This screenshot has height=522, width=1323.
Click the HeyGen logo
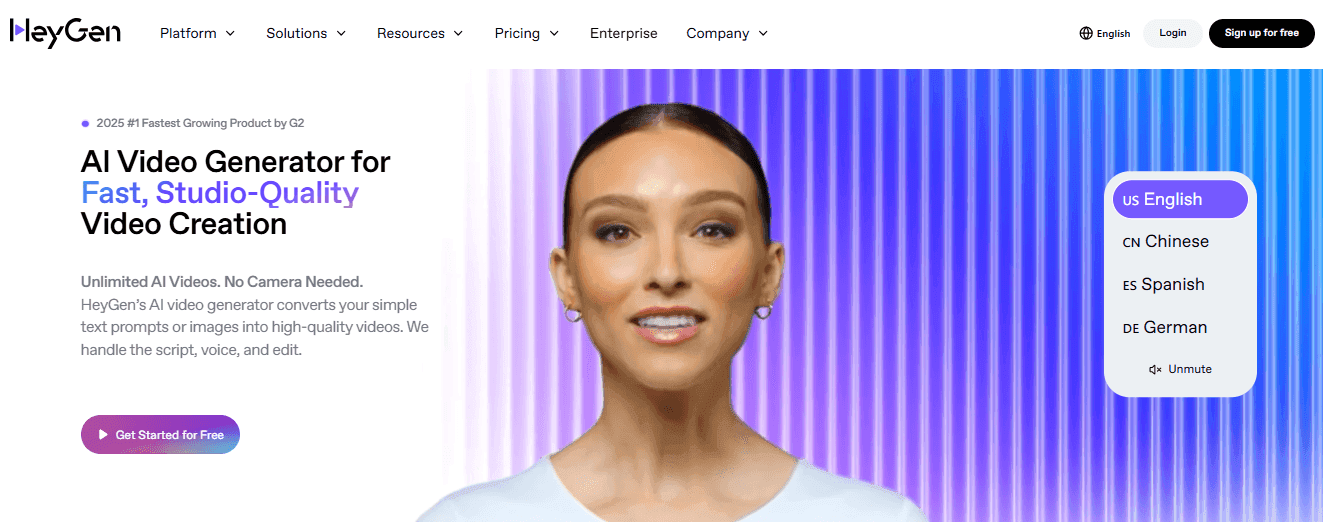[65, 33]
